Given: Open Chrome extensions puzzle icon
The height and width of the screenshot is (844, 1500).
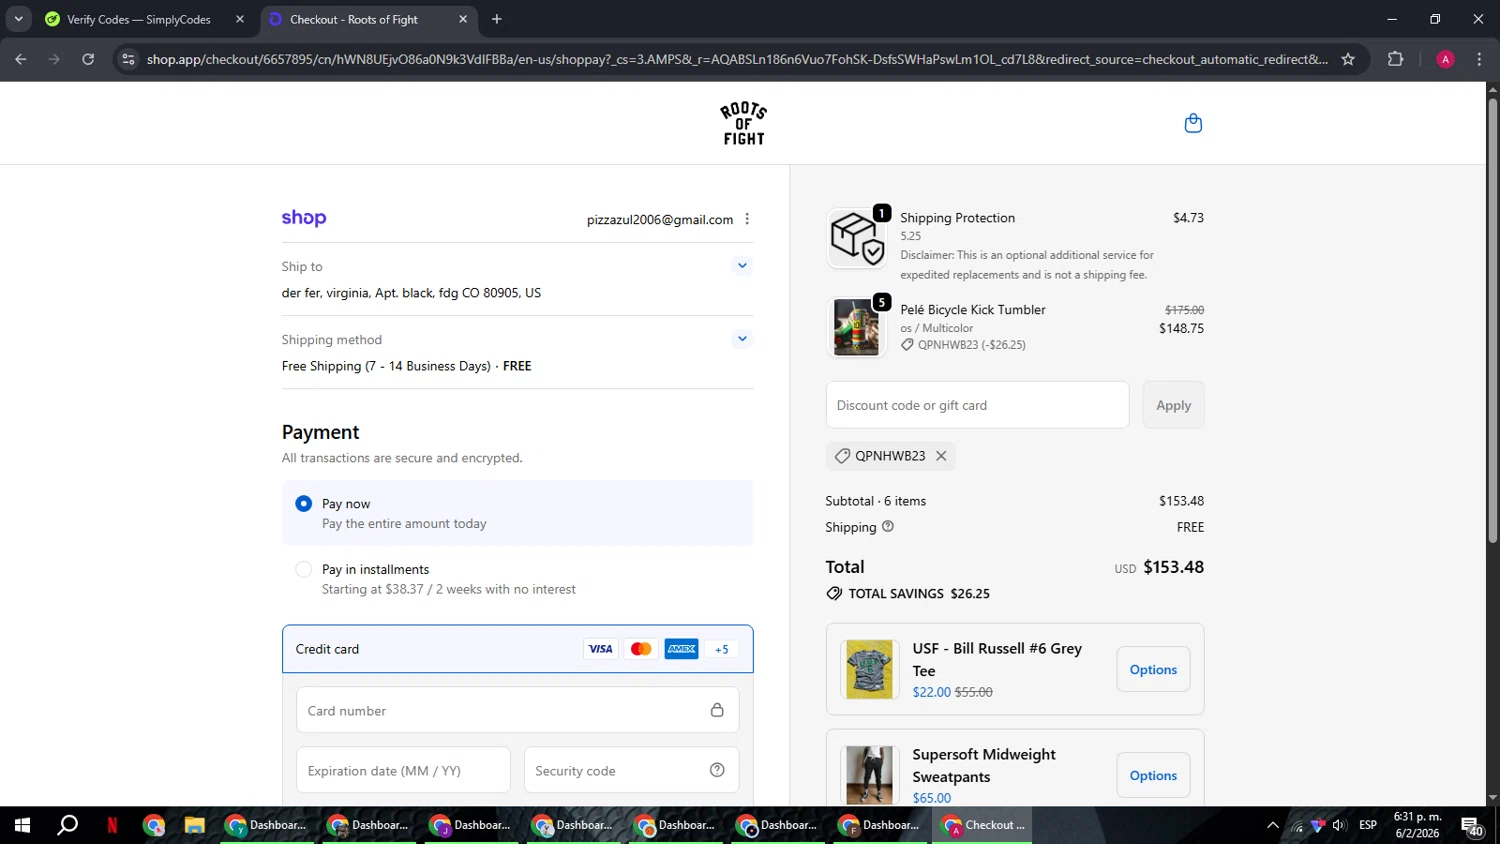Looking at the screenshot, I should point(1396,59).
